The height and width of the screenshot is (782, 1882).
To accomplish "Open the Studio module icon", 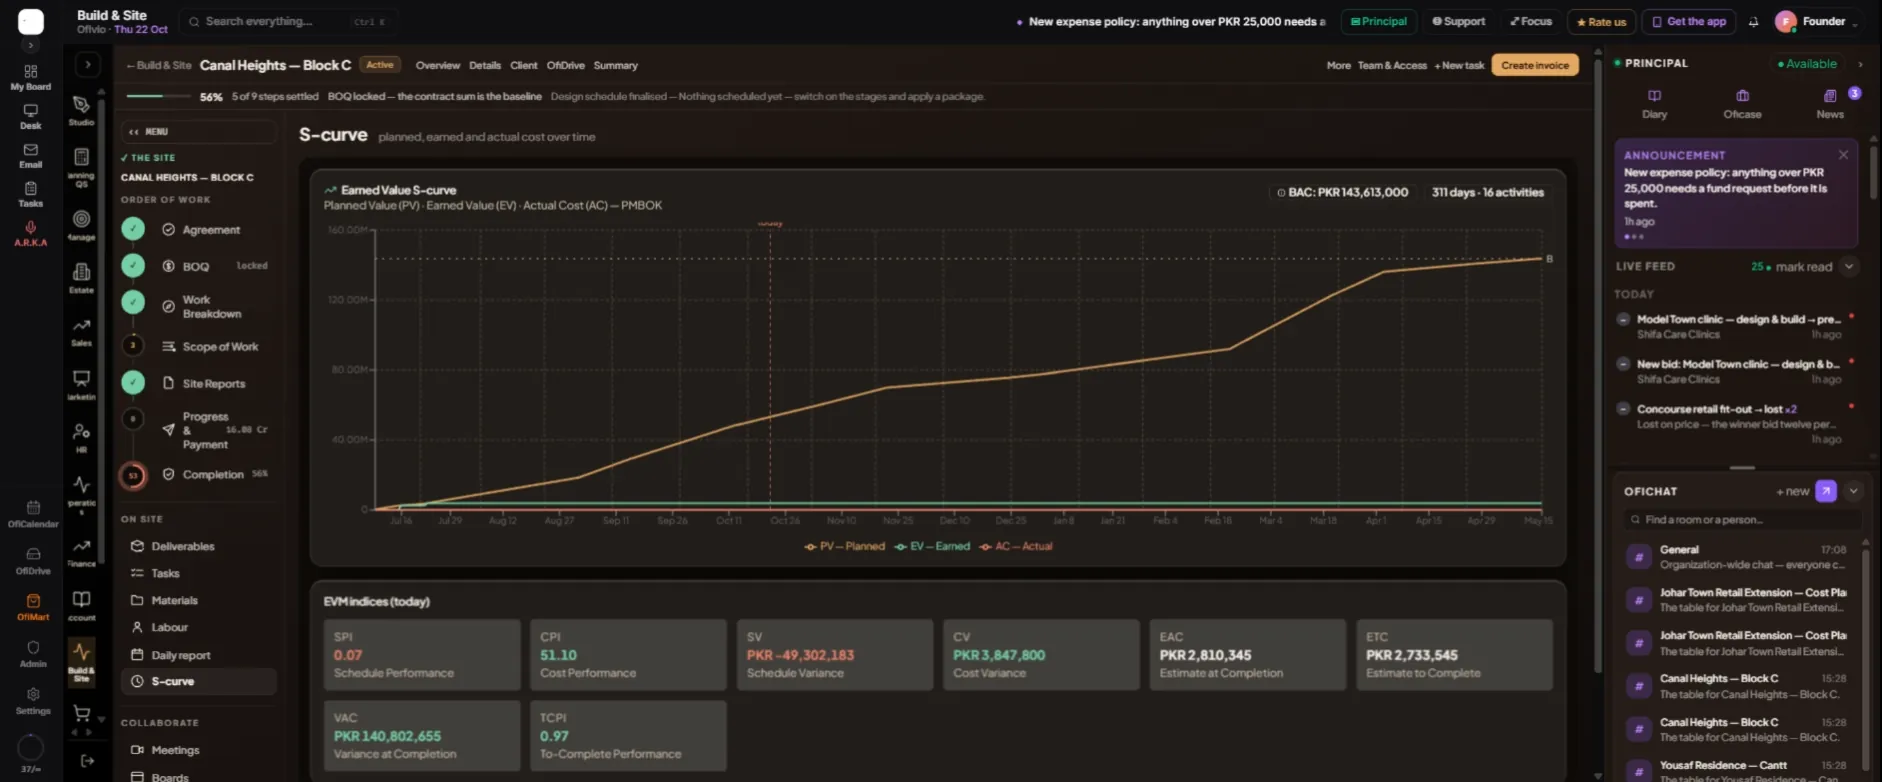I will point(82,110).
